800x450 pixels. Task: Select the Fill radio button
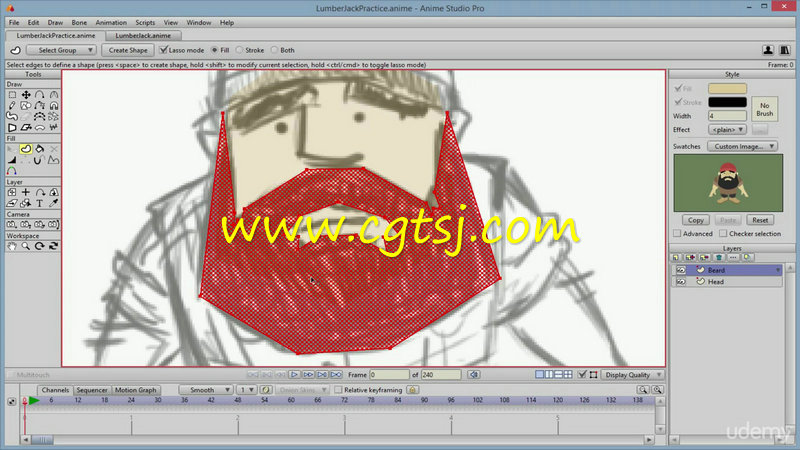click(x=215, y=50)
